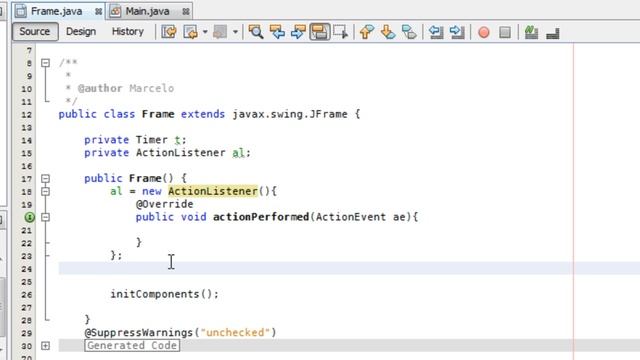Image resolution: width=640 pixels, height=360 pixels.
Task: Click the navigate Back history icon
Action: tap(191, 32)
